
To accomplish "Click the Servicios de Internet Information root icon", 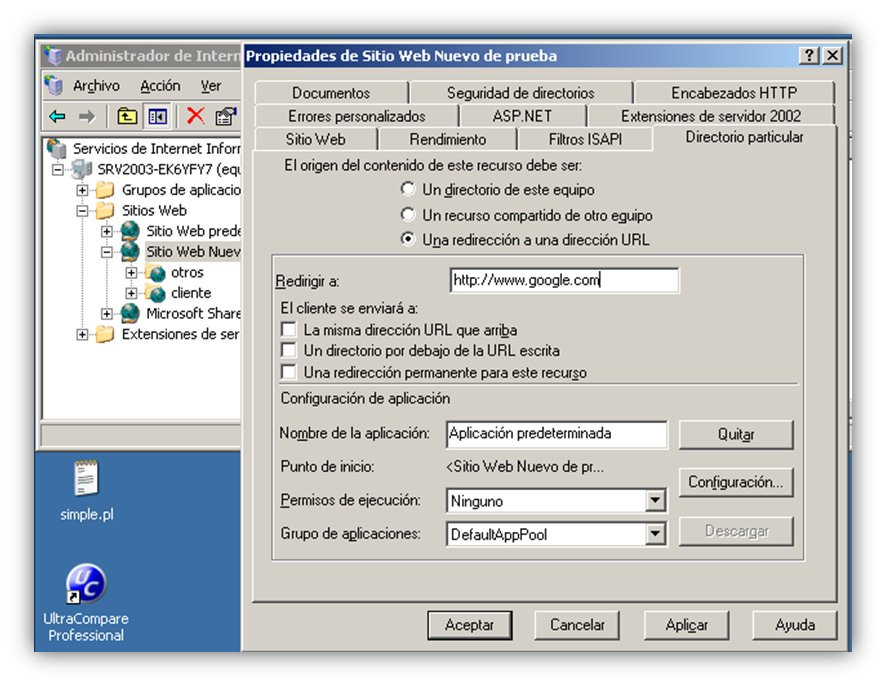I will 57,148.
